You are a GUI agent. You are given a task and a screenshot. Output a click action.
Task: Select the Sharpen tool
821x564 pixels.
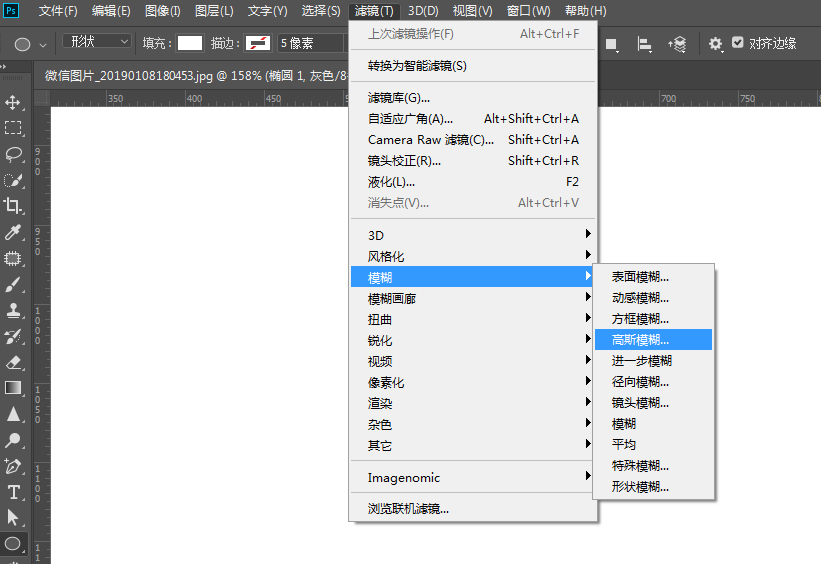[13, 414]
